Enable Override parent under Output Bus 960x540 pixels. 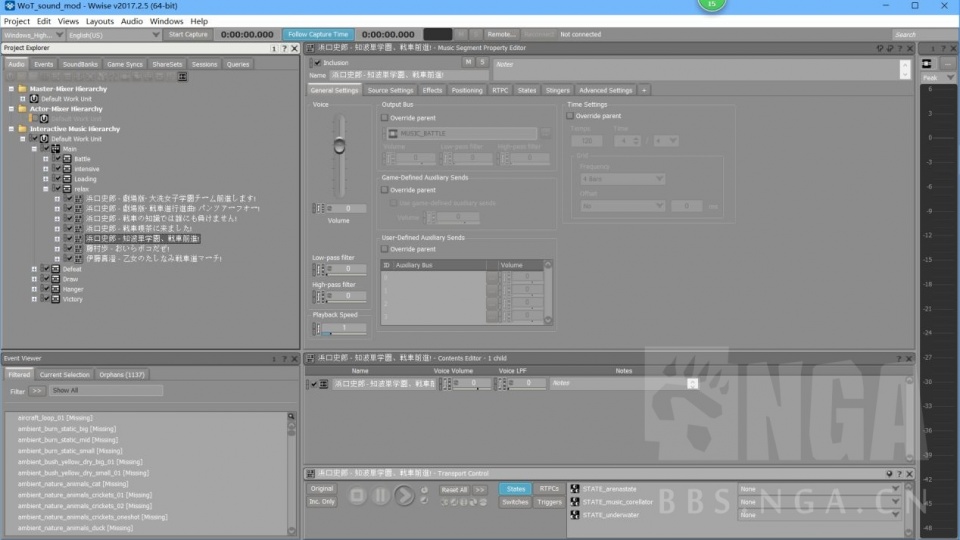pyautogui.click(x=385, y=118)
